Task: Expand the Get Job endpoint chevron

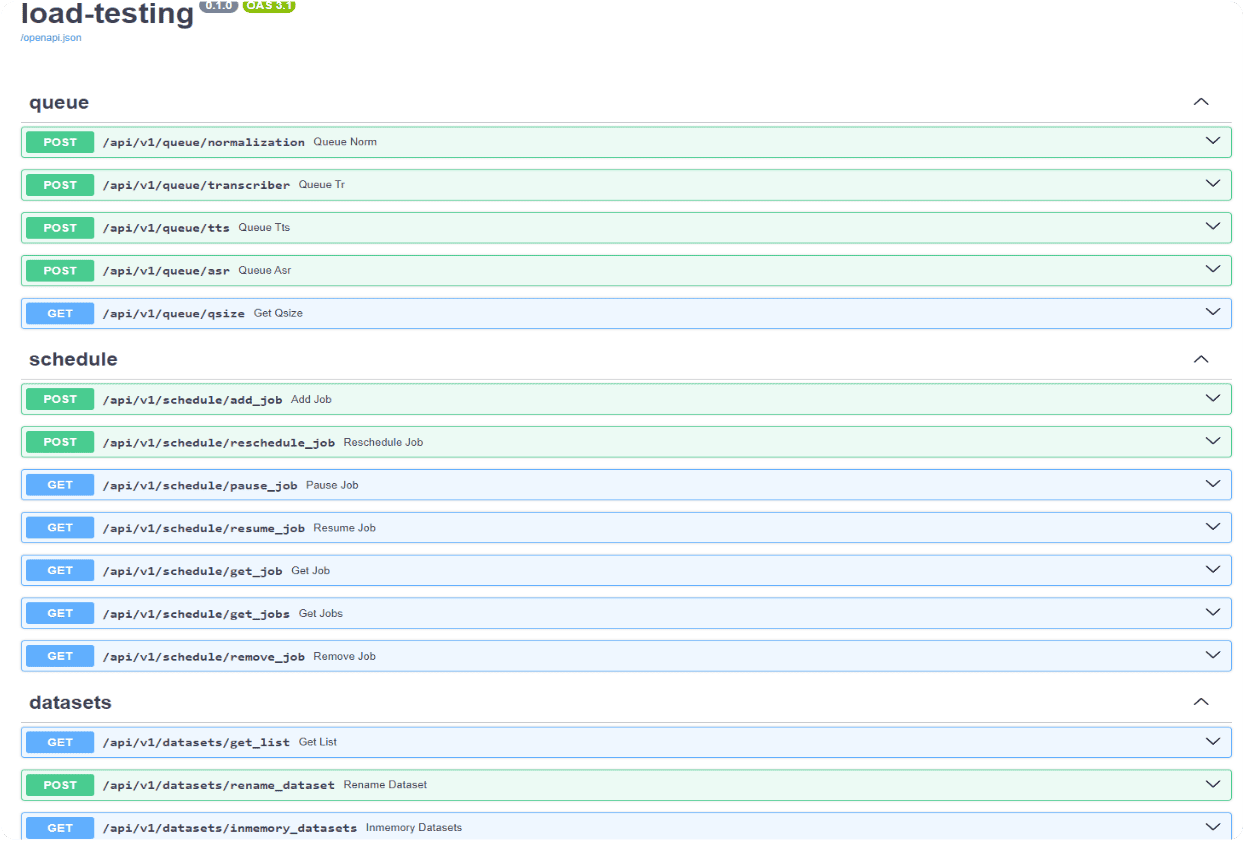Action: click(1212, 570)
